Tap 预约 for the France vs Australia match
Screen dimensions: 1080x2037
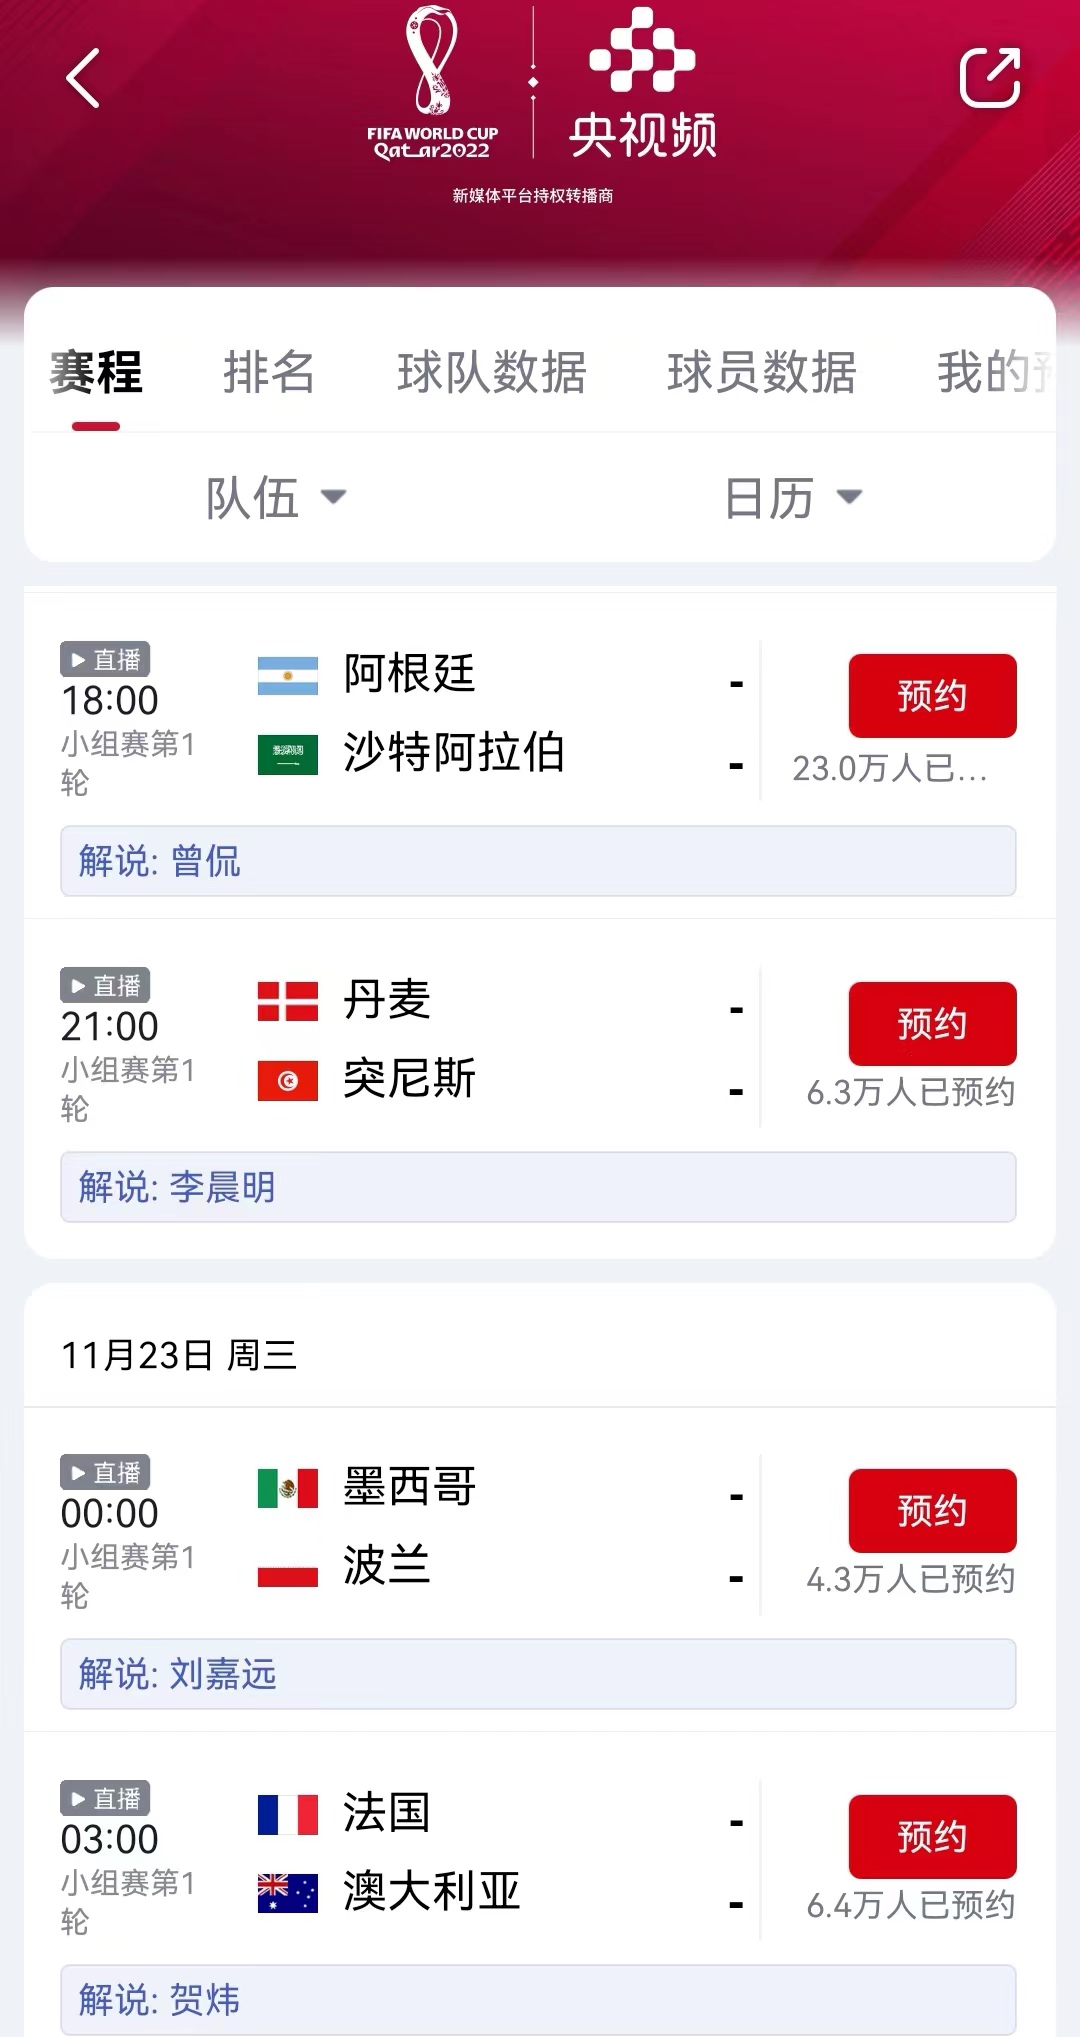click(x=932, y=1836)
